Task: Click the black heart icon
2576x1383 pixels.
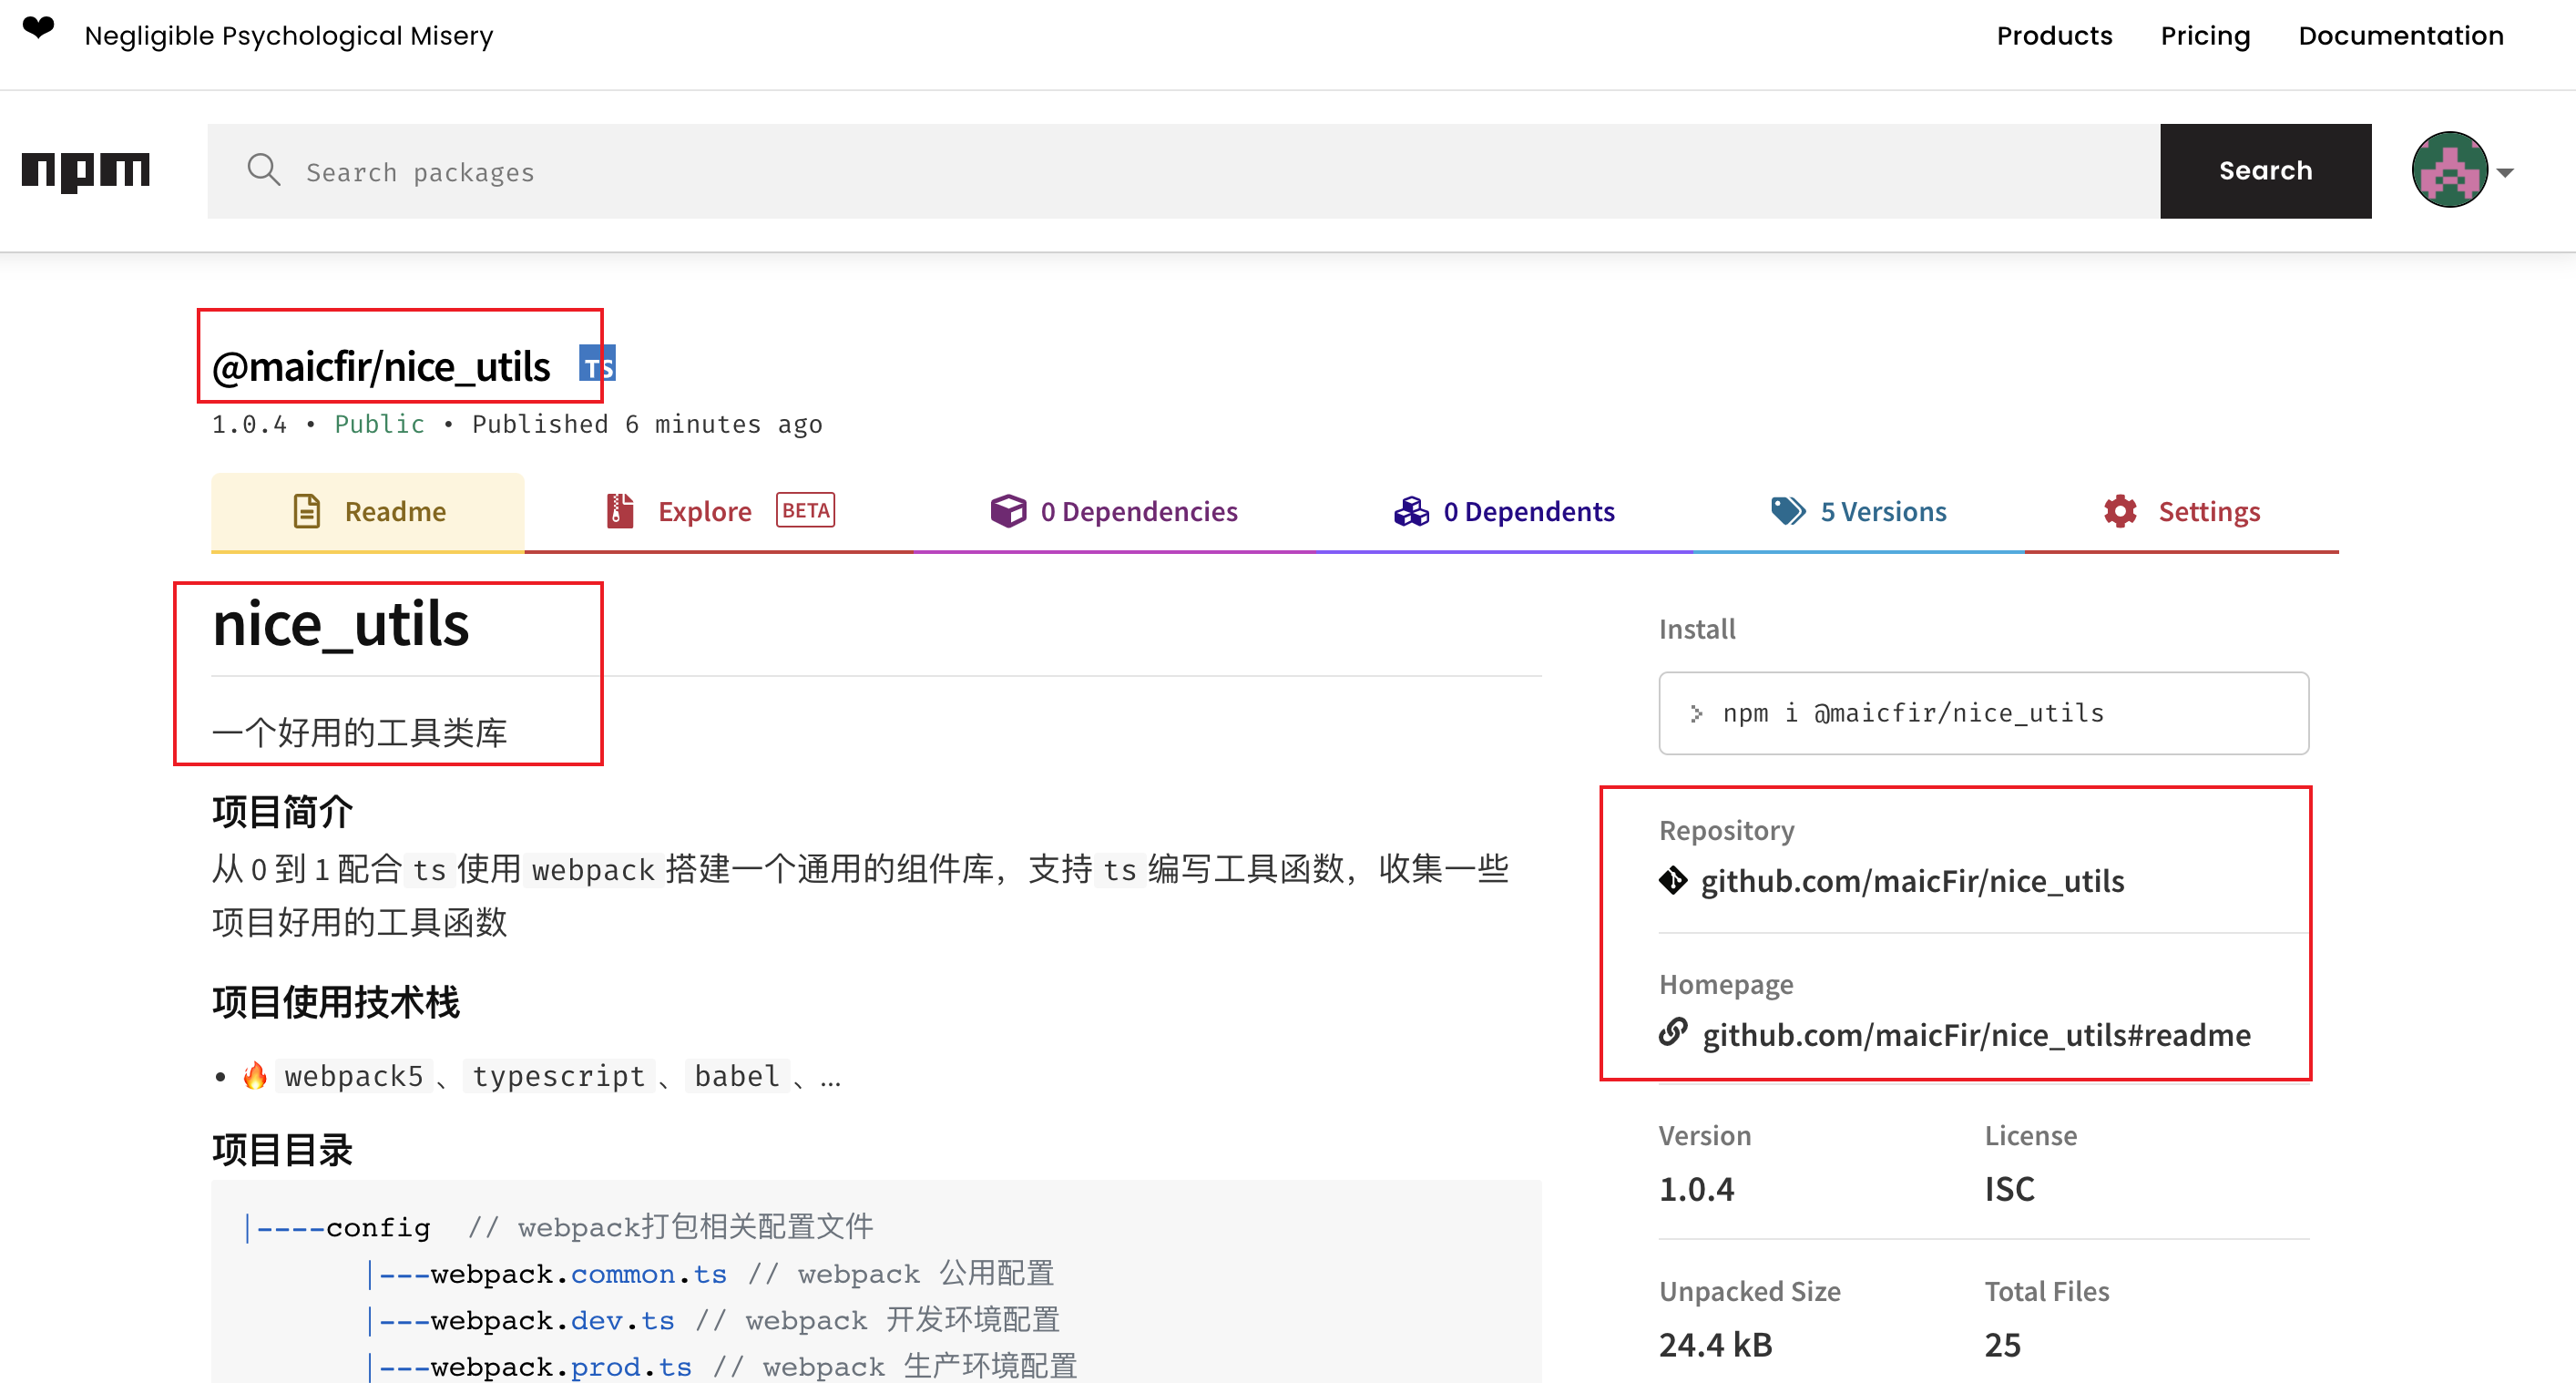Action: pos(38,27)
